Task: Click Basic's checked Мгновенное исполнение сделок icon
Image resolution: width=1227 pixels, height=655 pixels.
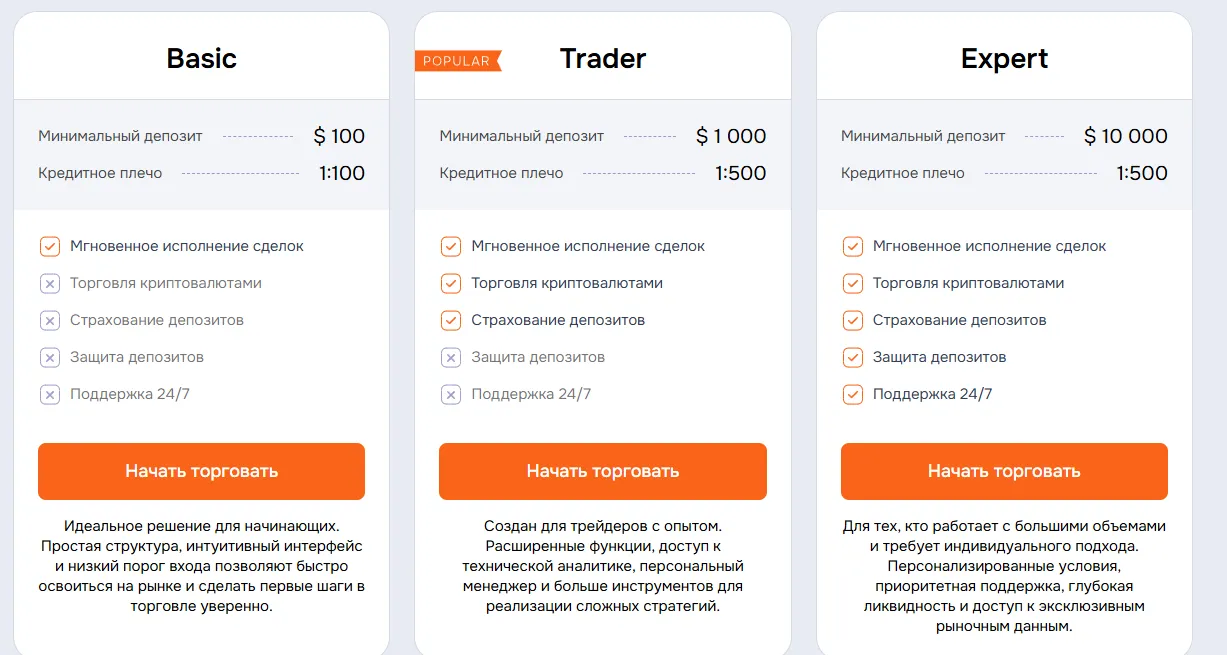Action: [50, 246]
